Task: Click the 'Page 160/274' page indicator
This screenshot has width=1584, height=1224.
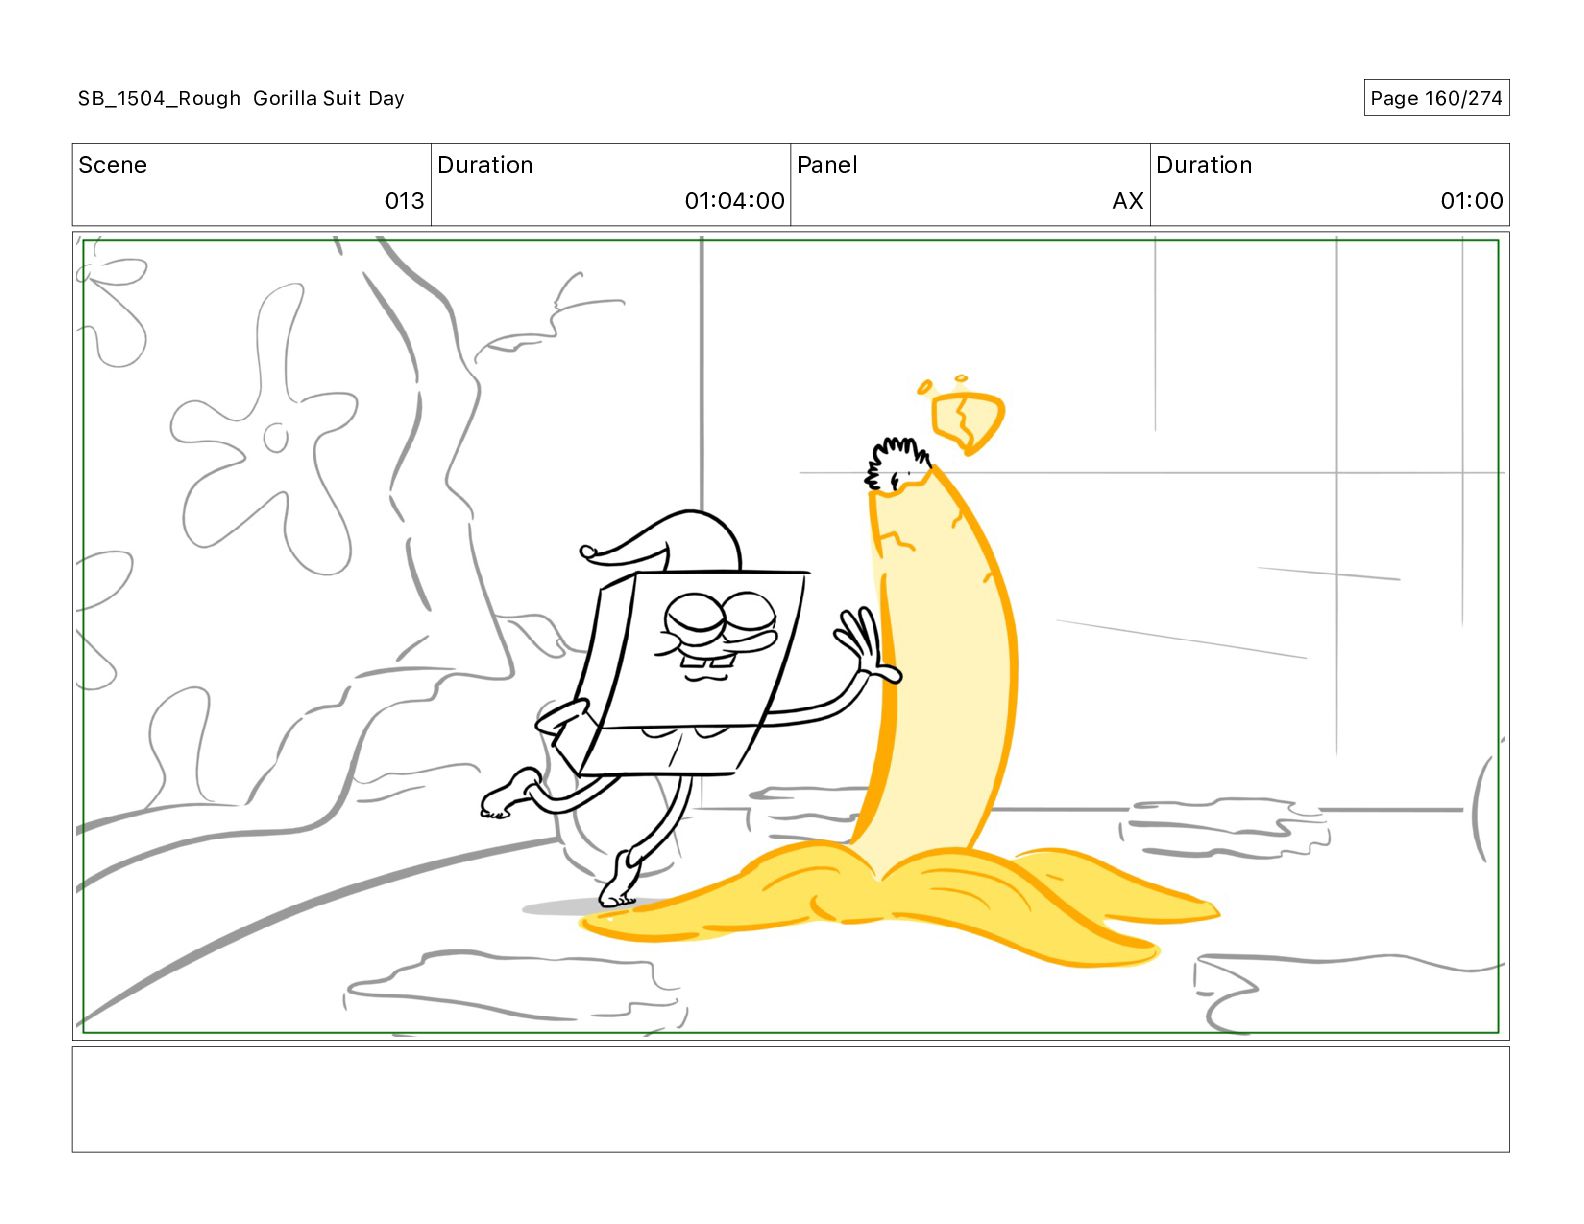Action: point(1436,98)
